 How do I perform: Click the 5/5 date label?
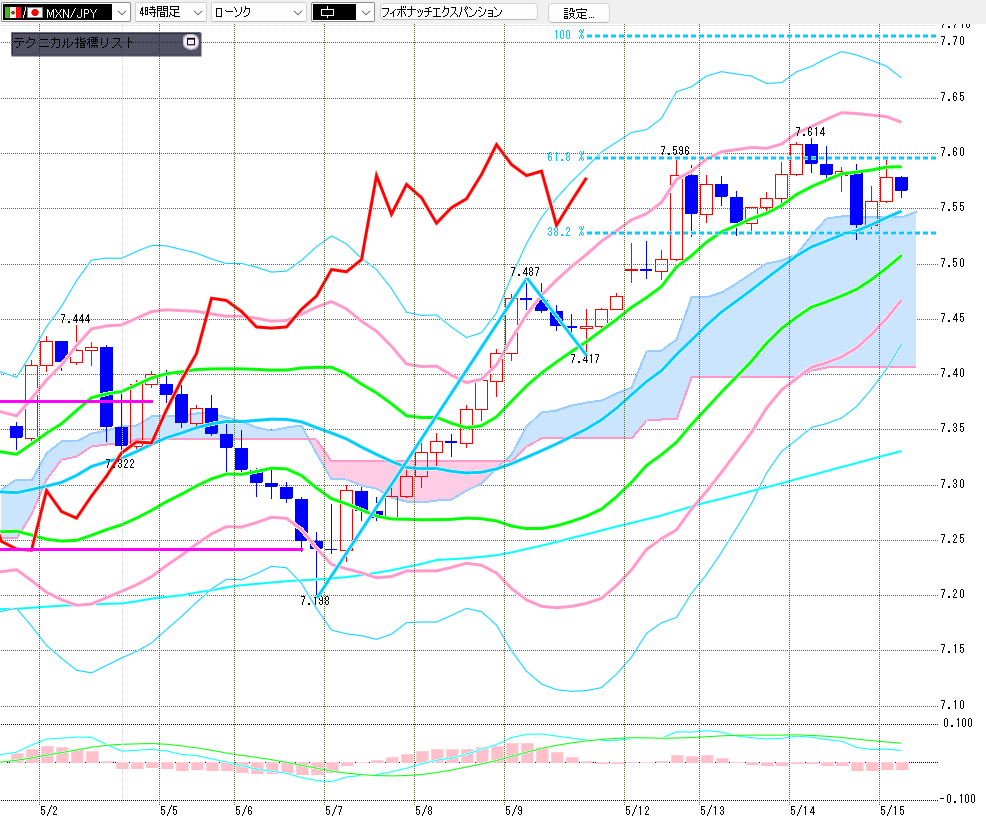tap(169, 811)
